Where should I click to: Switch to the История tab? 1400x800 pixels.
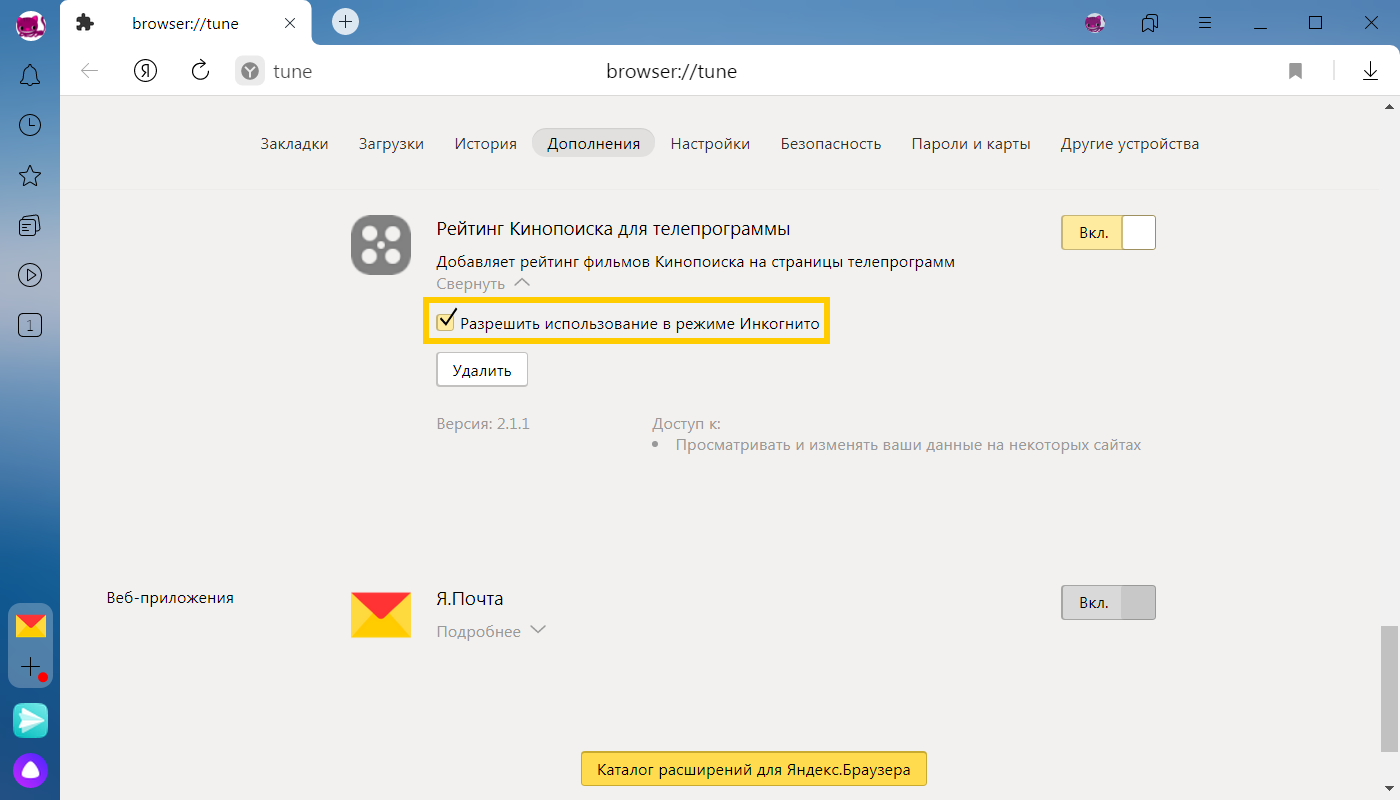tap(485, 143)
